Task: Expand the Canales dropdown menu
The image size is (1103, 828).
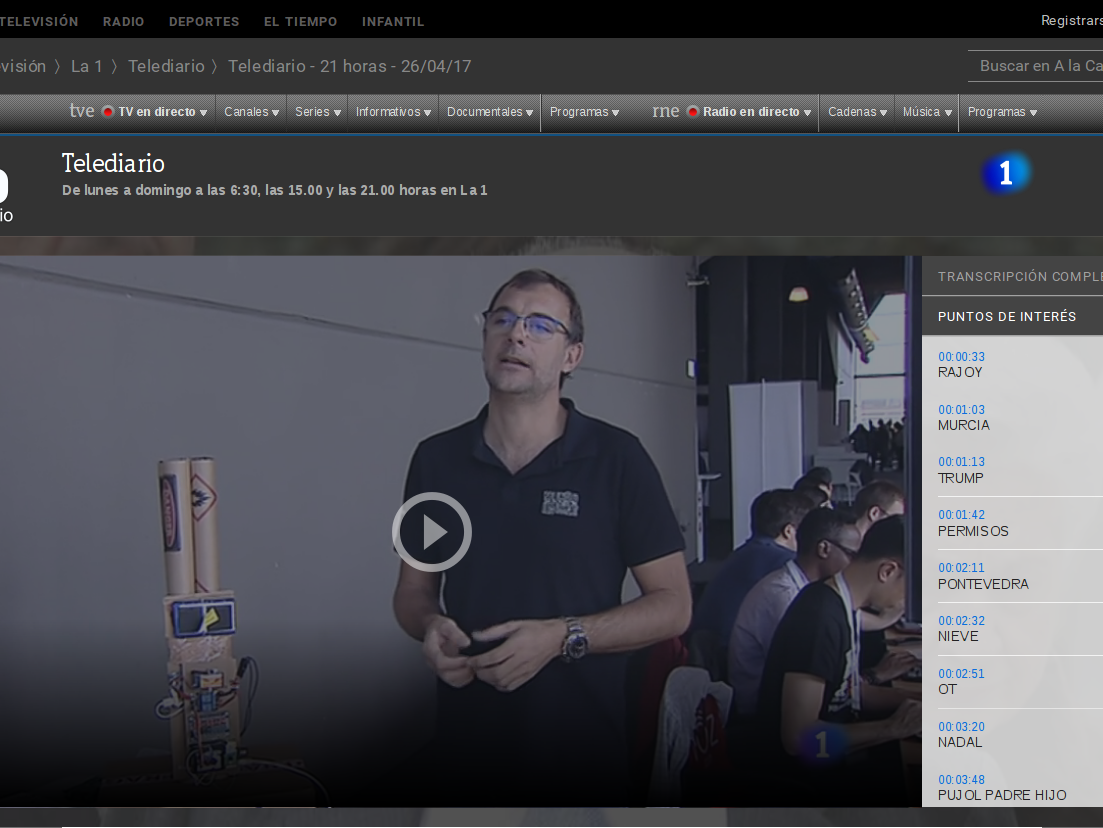Action: click(251, 112)
